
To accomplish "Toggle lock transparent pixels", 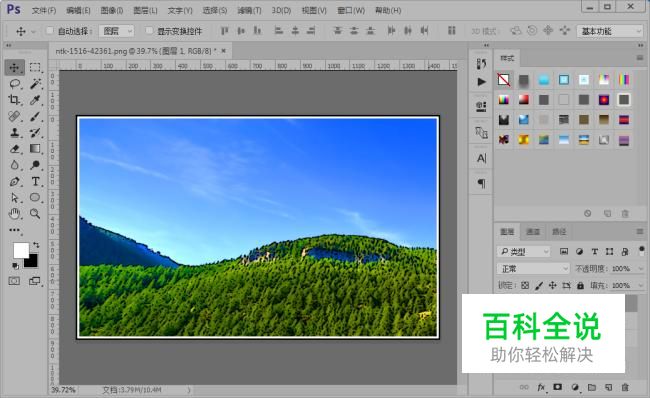I will coord(525,285).
